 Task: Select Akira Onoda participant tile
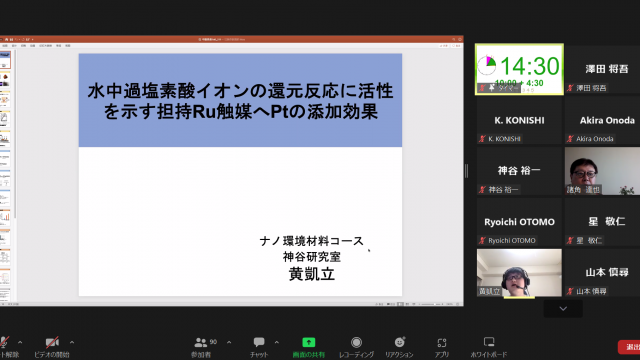[x=602, y=120]
